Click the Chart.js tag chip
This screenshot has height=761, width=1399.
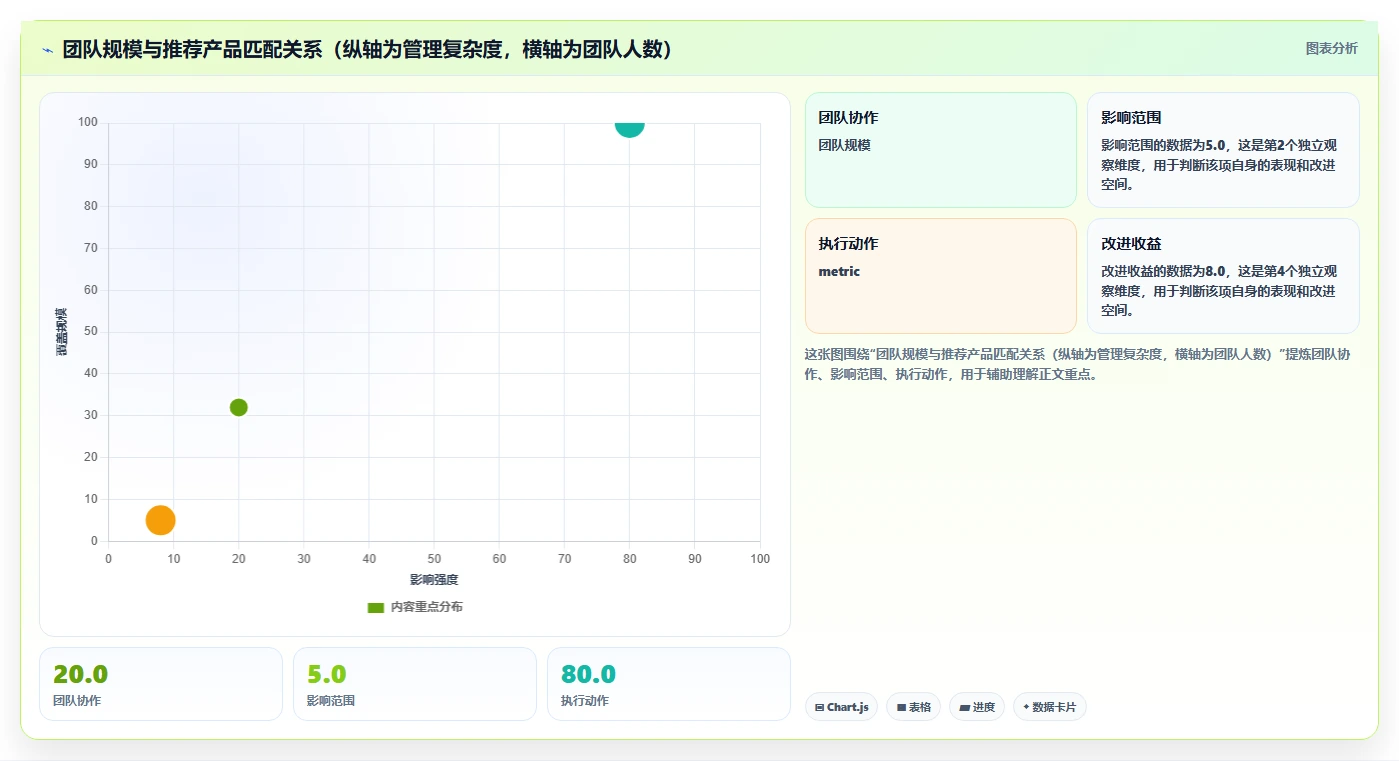841,707
